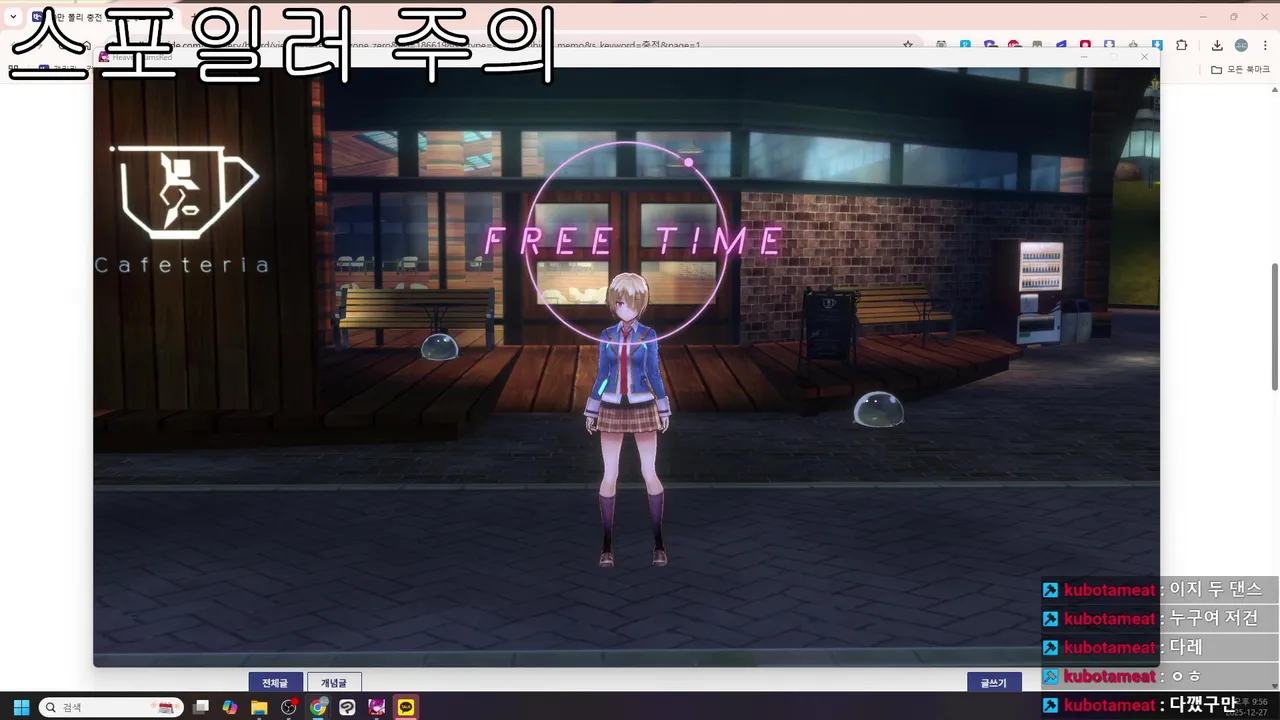1280x720 pixels.
Task: Open the Windows Start menu
Action: tap(20, 707)
